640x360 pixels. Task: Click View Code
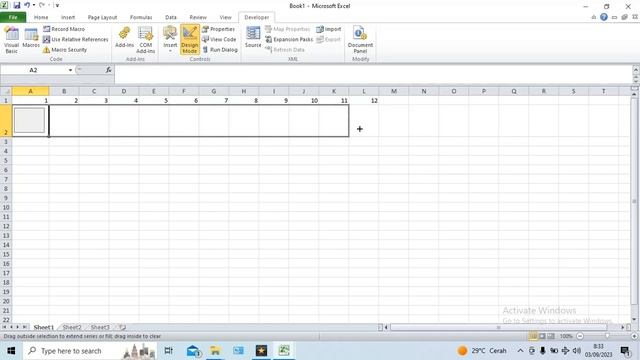[220, 39]
